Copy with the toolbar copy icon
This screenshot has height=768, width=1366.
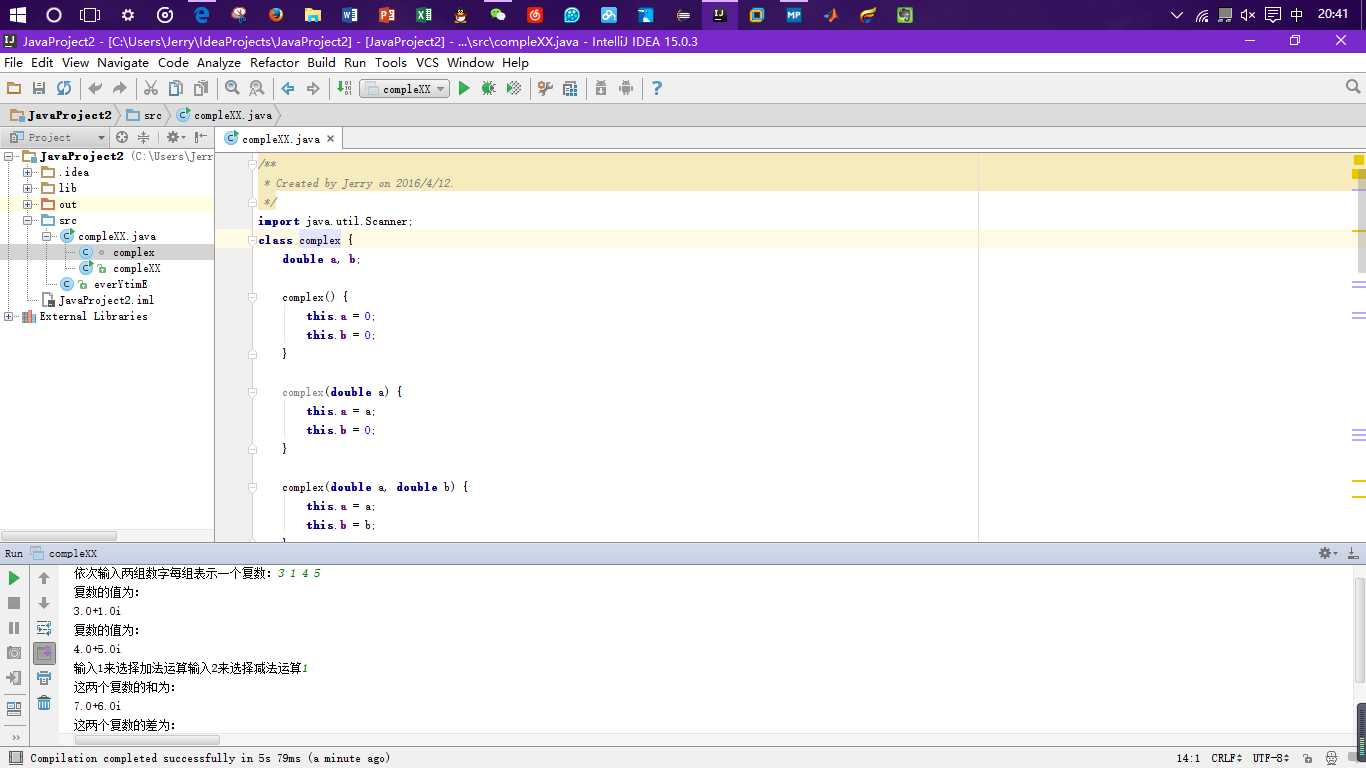pos(176,88)
